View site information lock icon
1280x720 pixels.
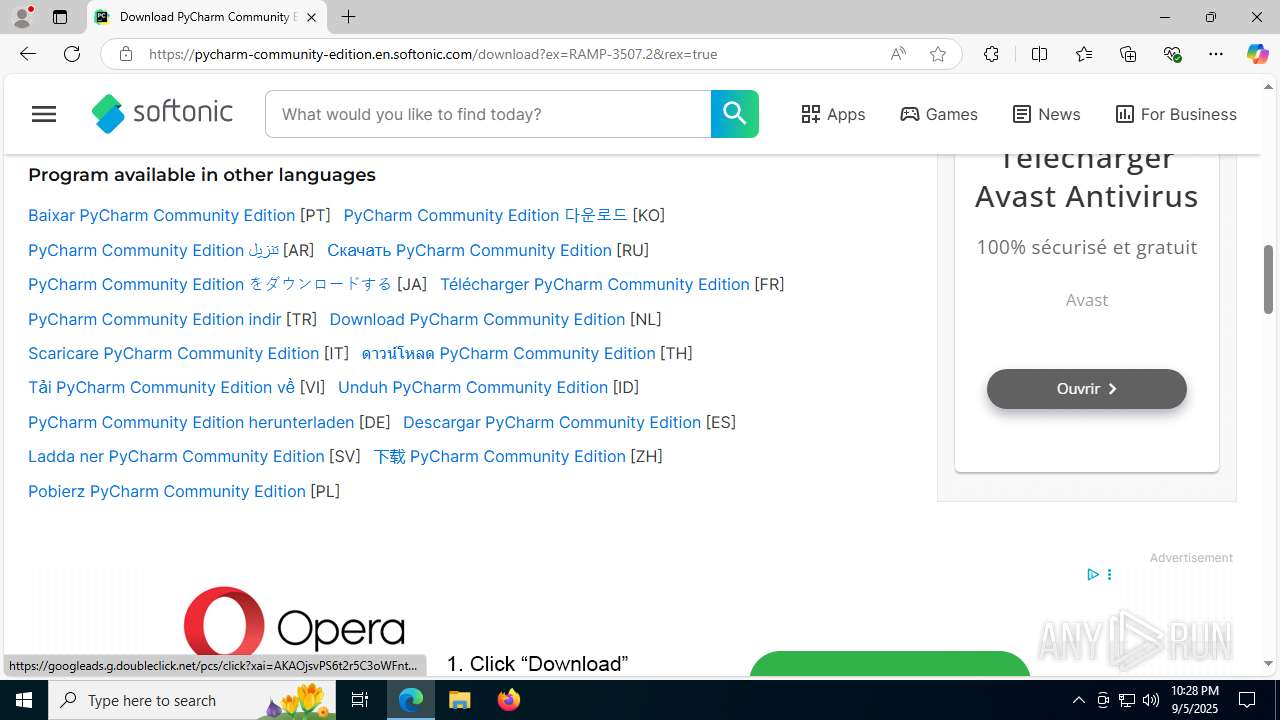tap(125, 54)
